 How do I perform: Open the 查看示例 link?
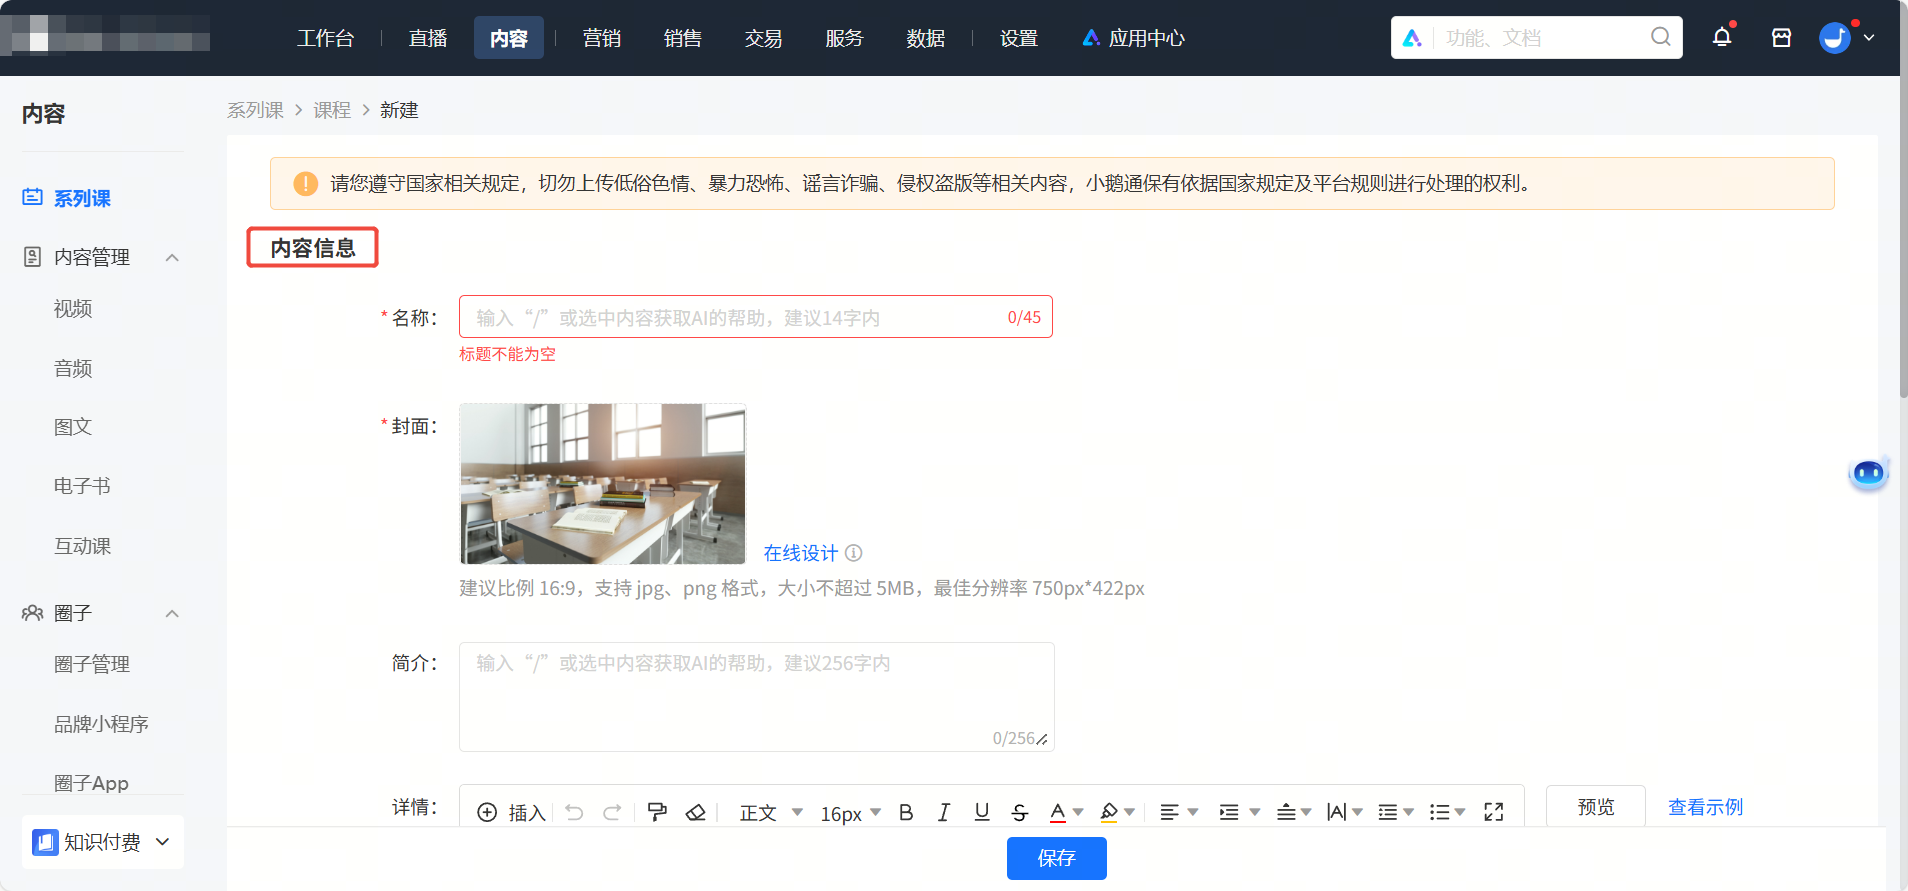point(1706,807)
